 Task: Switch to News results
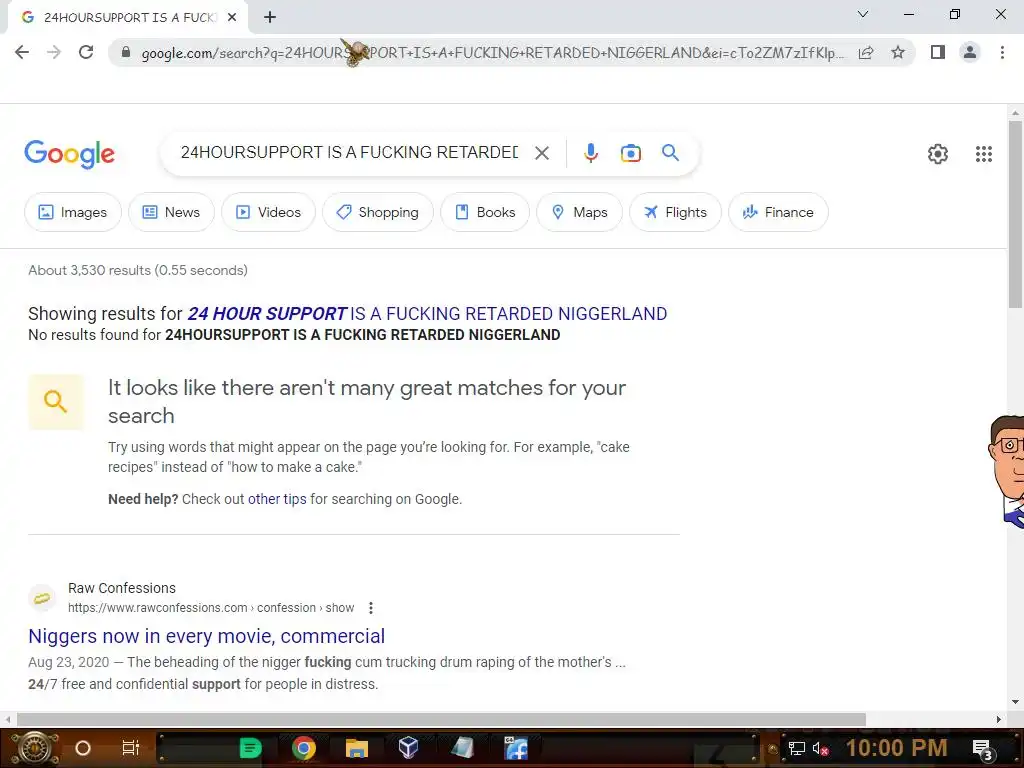tap(171, 212)
